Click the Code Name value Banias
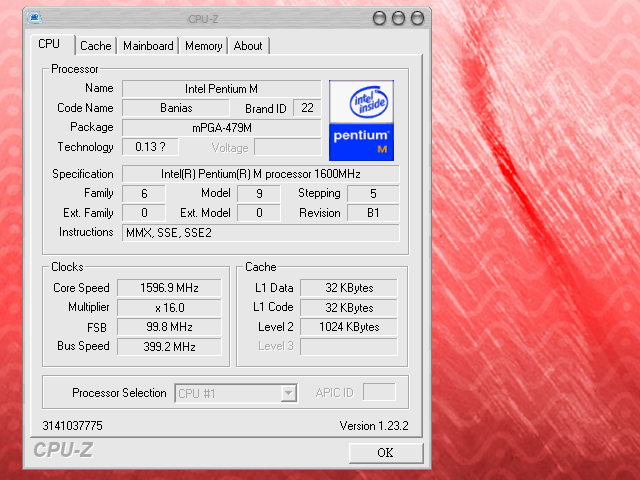 (176, 108)
